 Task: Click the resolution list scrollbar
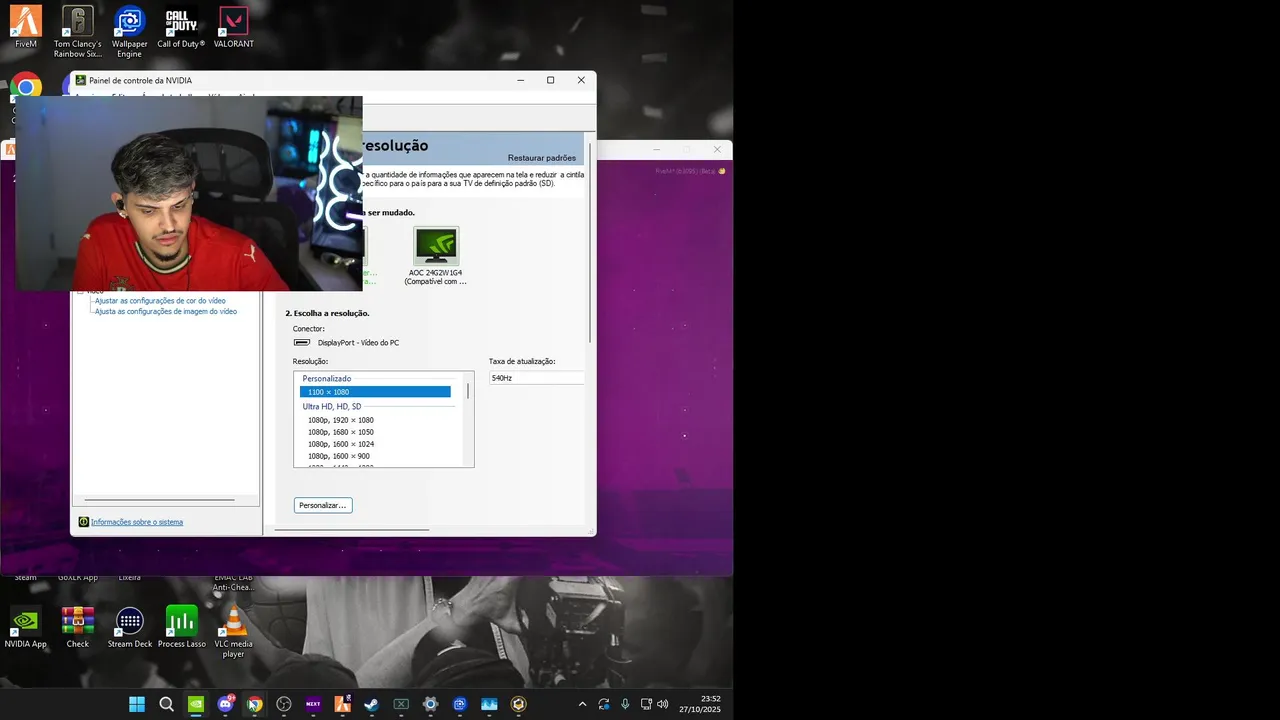pyautogui.click(x=468, y=391)
